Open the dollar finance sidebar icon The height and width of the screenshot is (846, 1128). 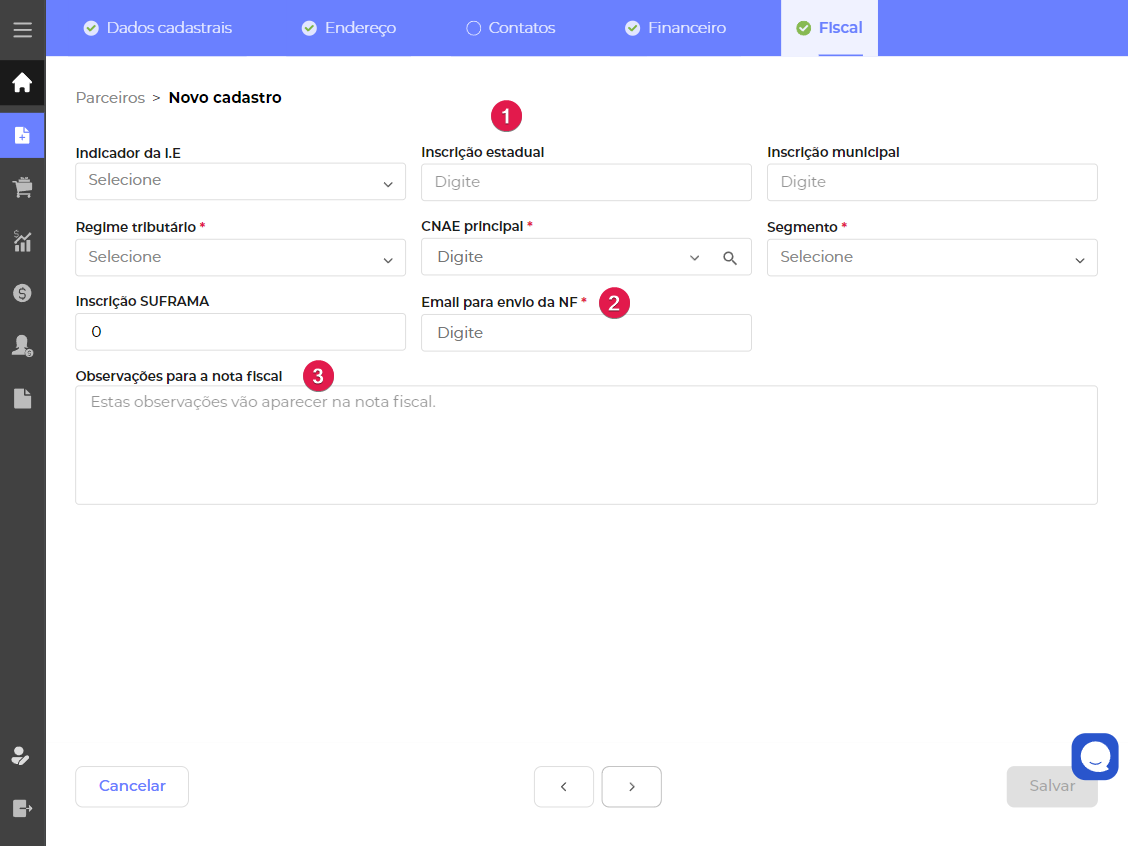pyautogui.click(x=22, y=293)
